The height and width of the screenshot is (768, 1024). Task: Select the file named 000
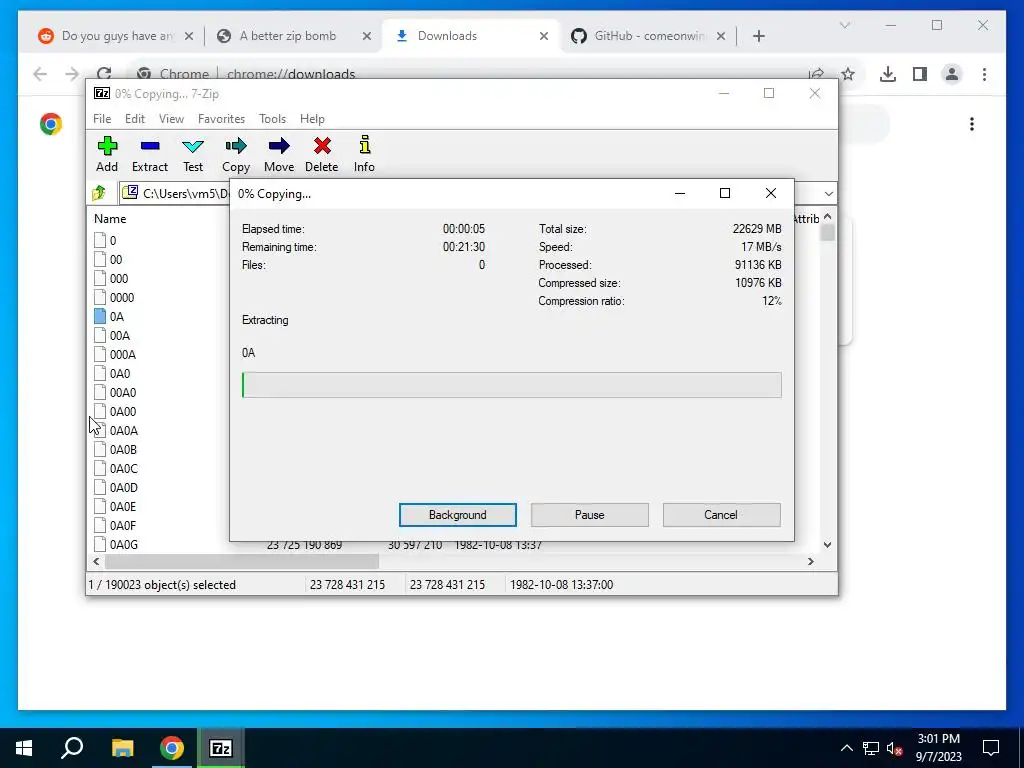click(111, 278)
